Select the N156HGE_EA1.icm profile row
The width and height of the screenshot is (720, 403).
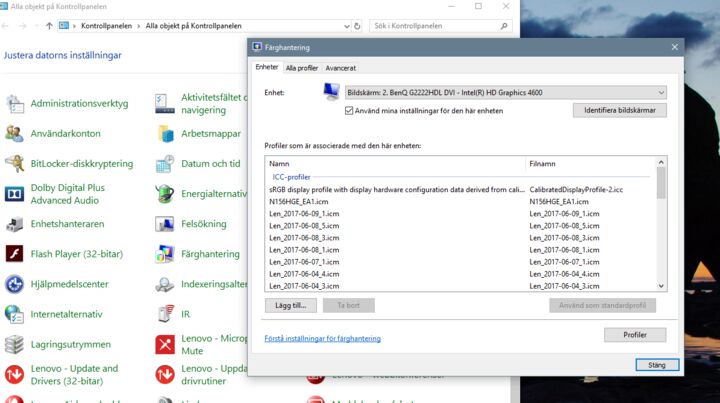coord(460,202)
